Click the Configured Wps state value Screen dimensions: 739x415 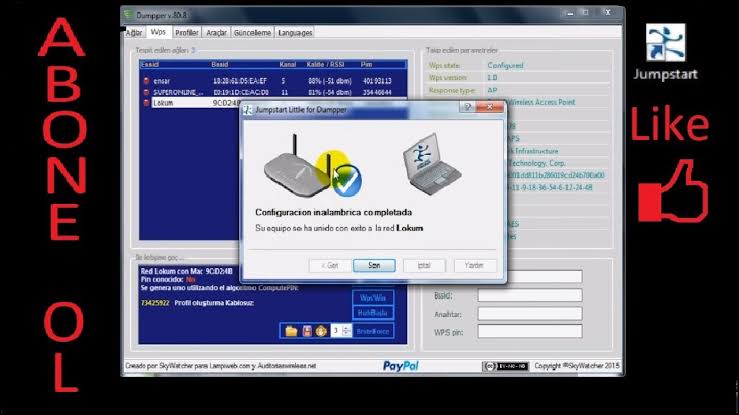click(x=505, y=65)
